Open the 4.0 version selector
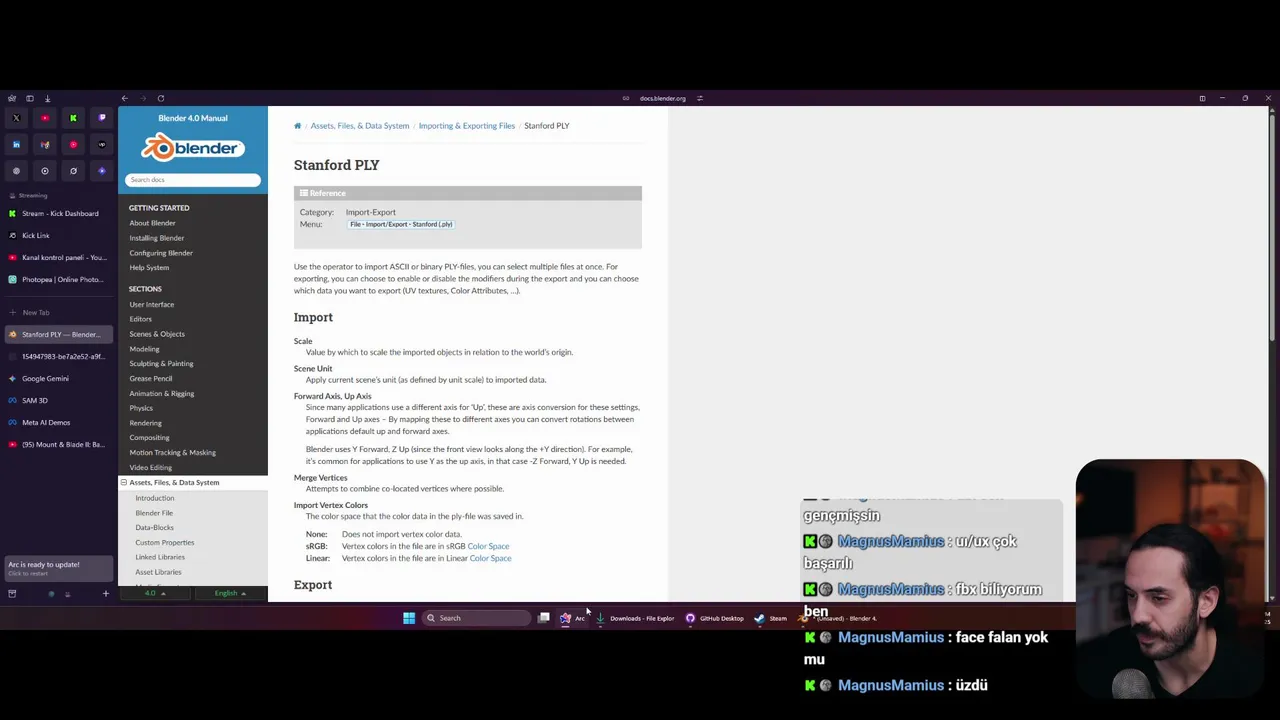The image size is (1280, 720). pos(156,594)
